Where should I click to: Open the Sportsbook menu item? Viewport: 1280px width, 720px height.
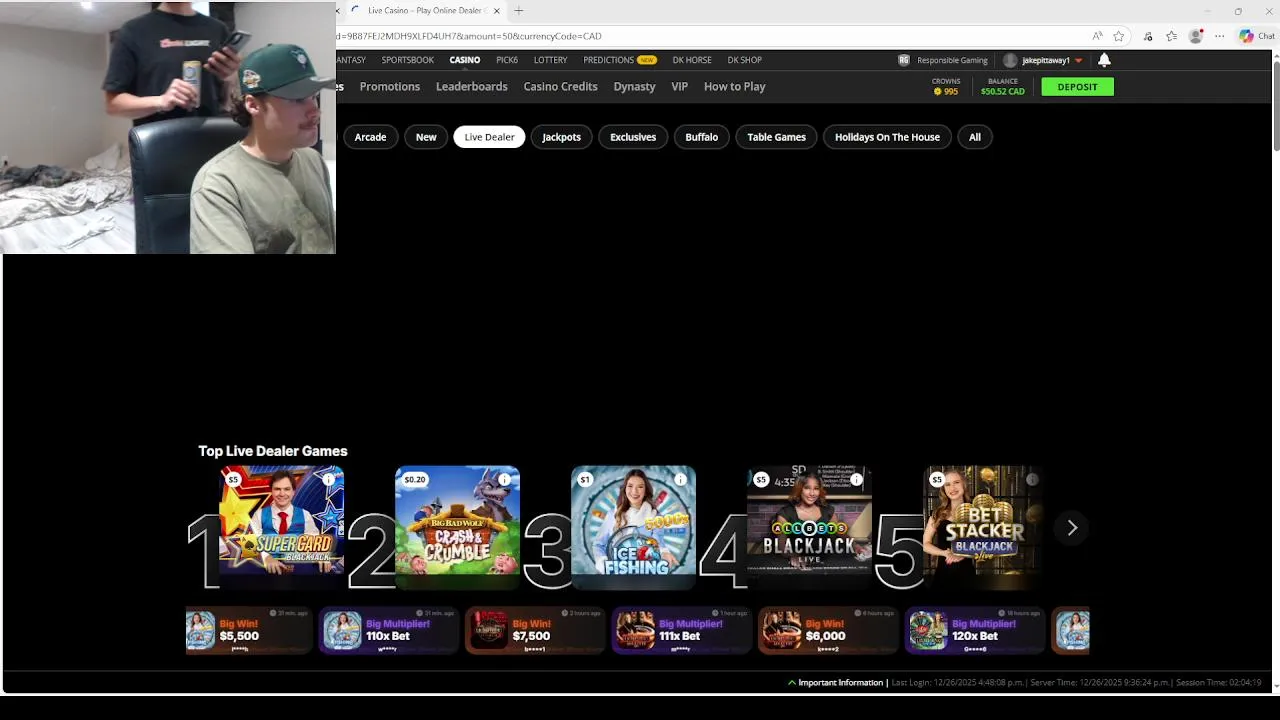[407, 60]
